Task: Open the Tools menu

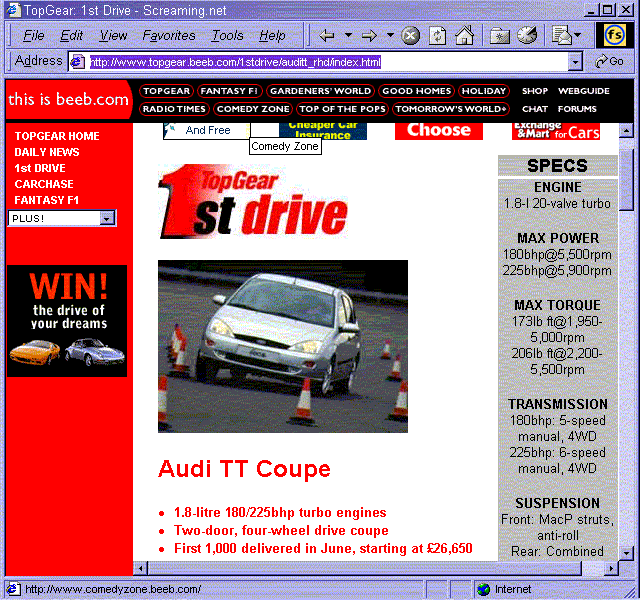Action: click(227, 36)
